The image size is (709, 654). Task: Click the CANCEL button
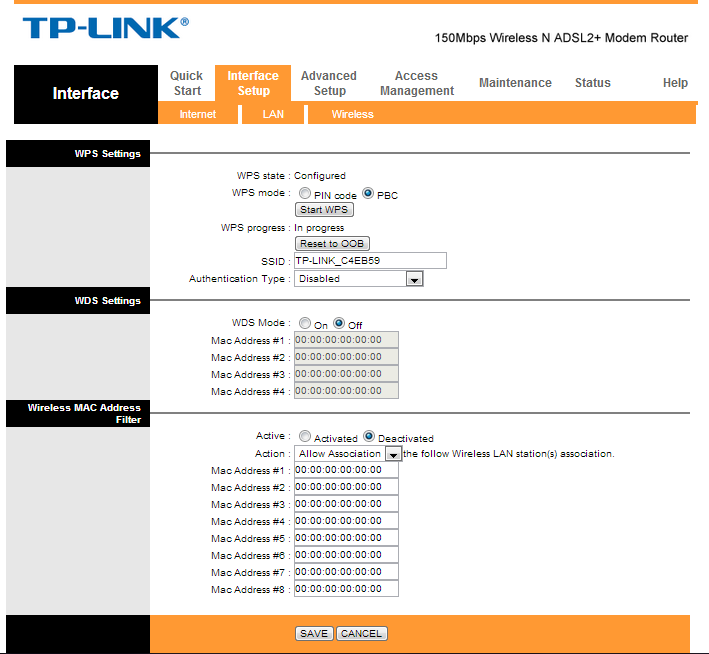coord(361,633)
